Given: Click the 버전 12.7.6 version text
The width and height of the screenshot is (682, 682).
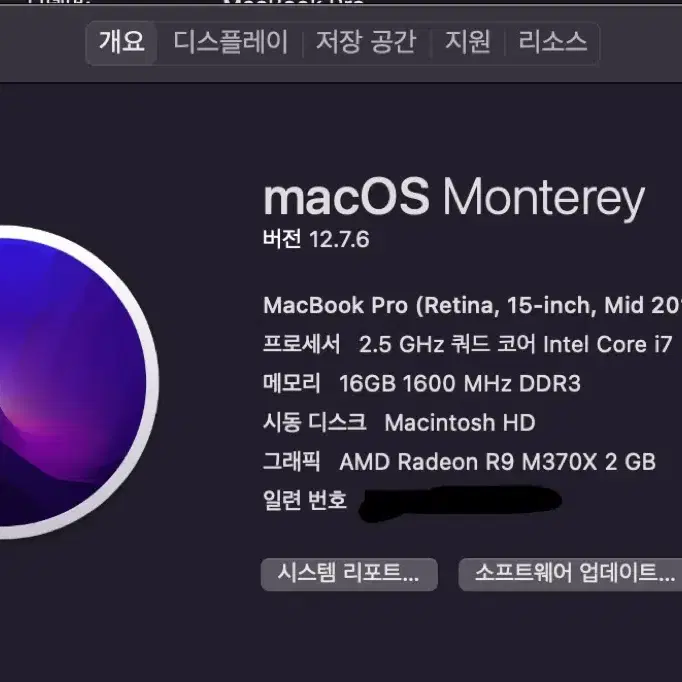Looking at the screenshot, I should click(x=316, y=239).
